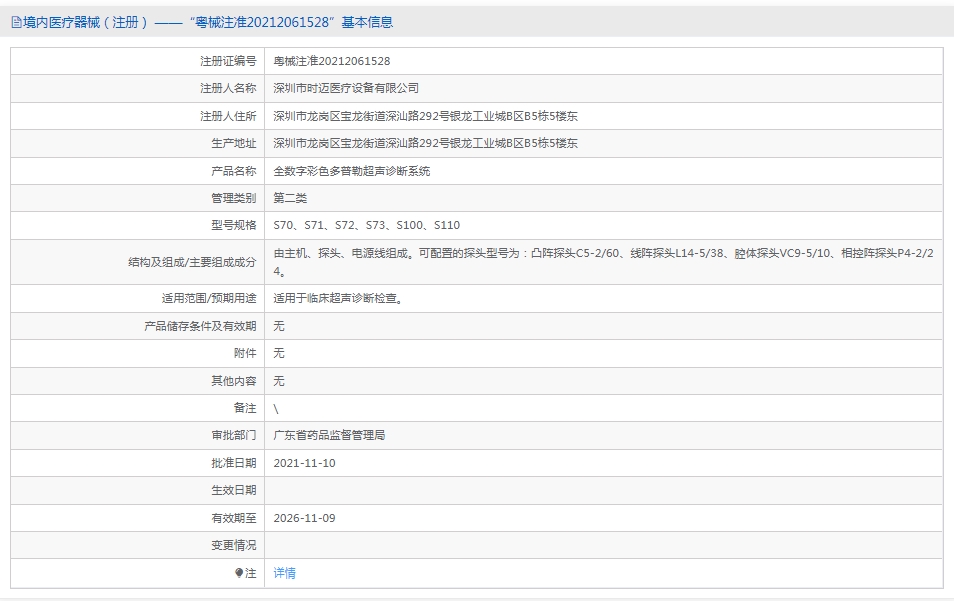Click the 附件 label
The image size is (954, 601).
coord(245,353)
